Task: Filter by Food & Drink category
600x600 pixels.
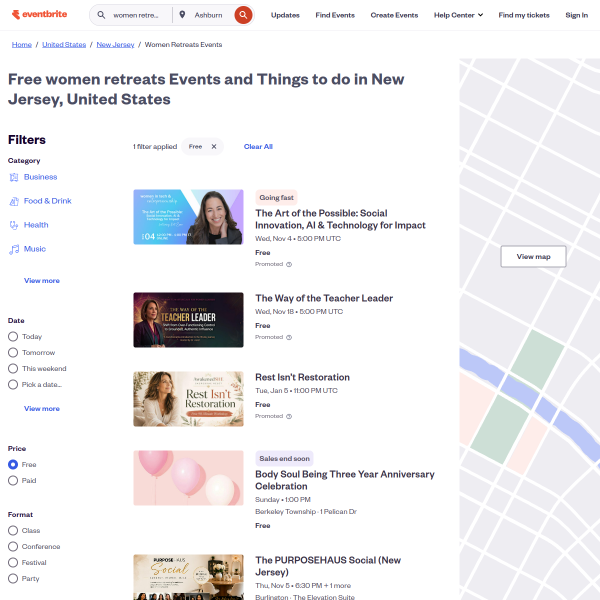Action: [x=47, y=201]
